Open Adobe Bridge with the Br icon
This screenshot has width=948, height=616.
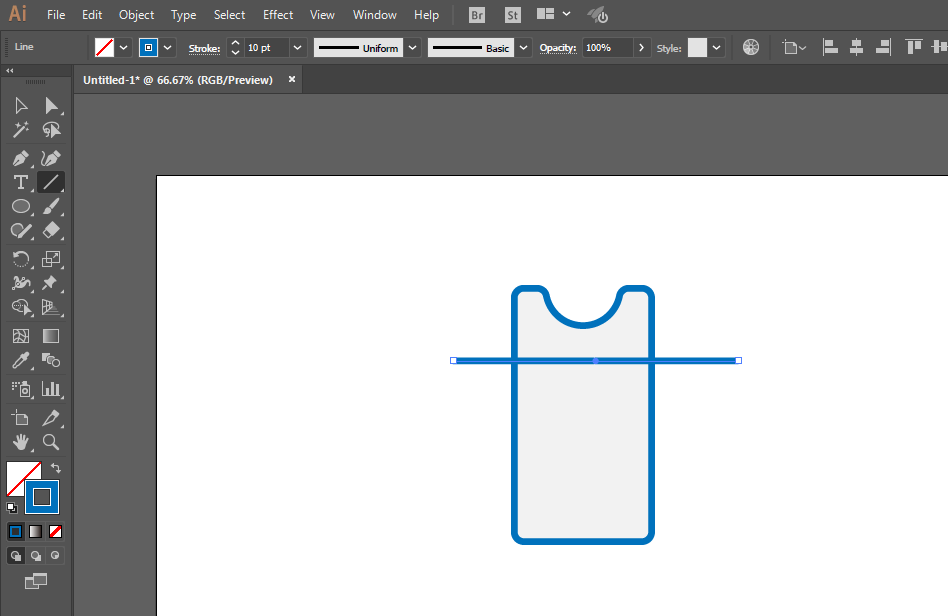click(478, 15)
